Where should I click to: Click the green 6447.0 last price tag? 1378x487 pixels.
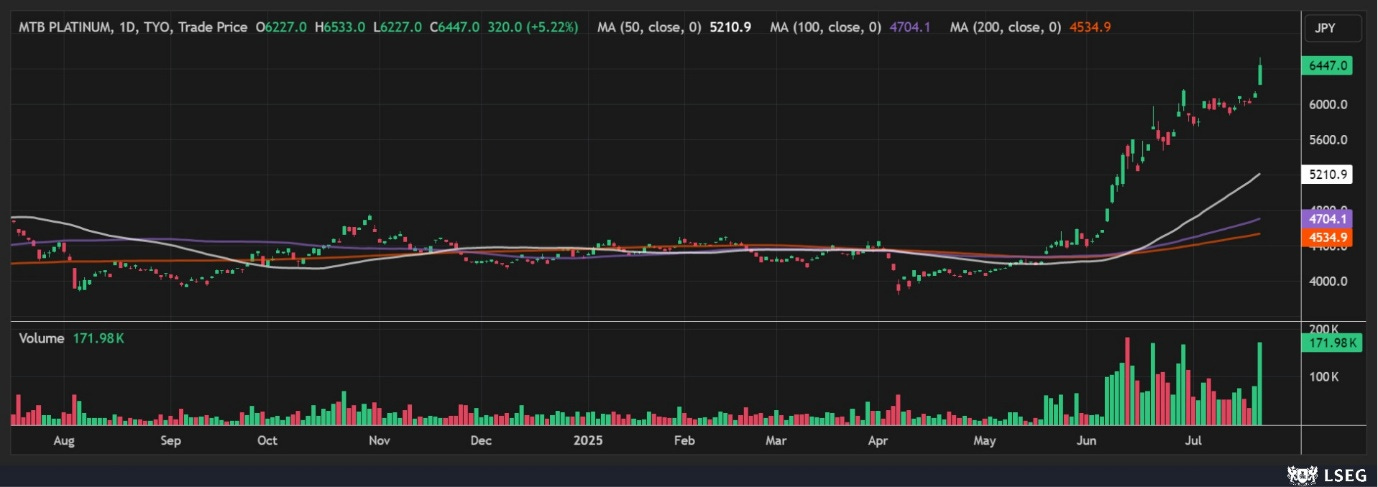1329,66
